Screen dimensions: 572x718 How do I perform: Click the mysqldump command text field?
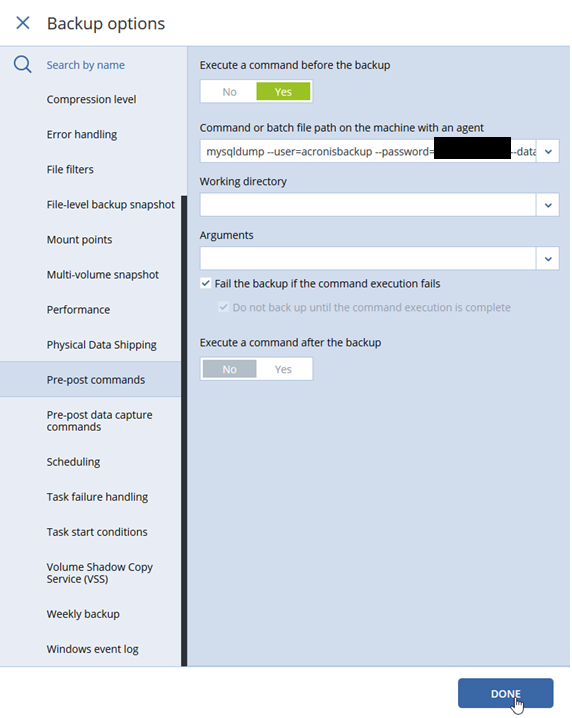368,152
